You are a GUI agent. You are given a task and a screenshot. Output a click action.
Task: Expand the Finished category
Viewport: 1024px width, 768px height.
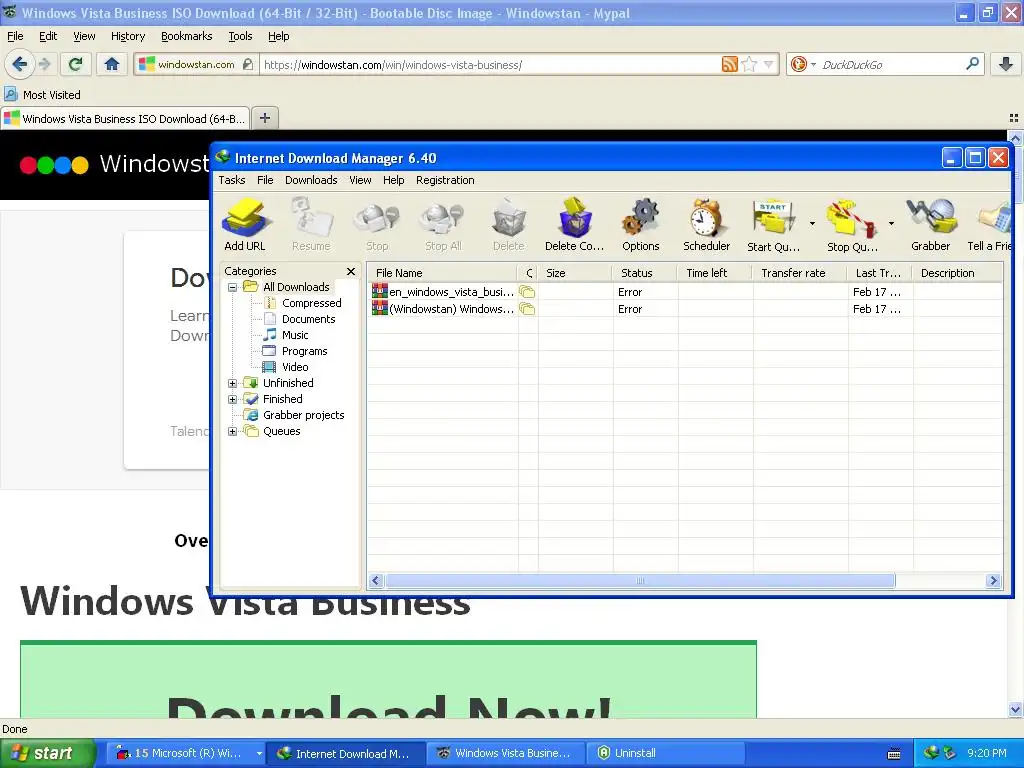tap(232, 399)
